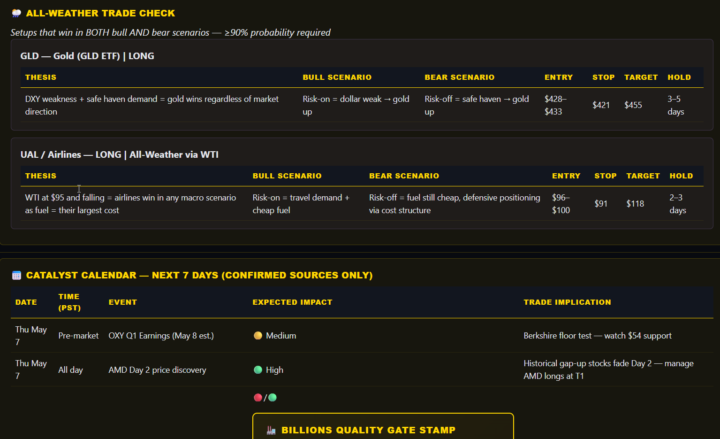The width and height of the screenshot is (720, 439).
Task: Click OXY Q1 Earnings event
Action: click(x=161, y=336)
